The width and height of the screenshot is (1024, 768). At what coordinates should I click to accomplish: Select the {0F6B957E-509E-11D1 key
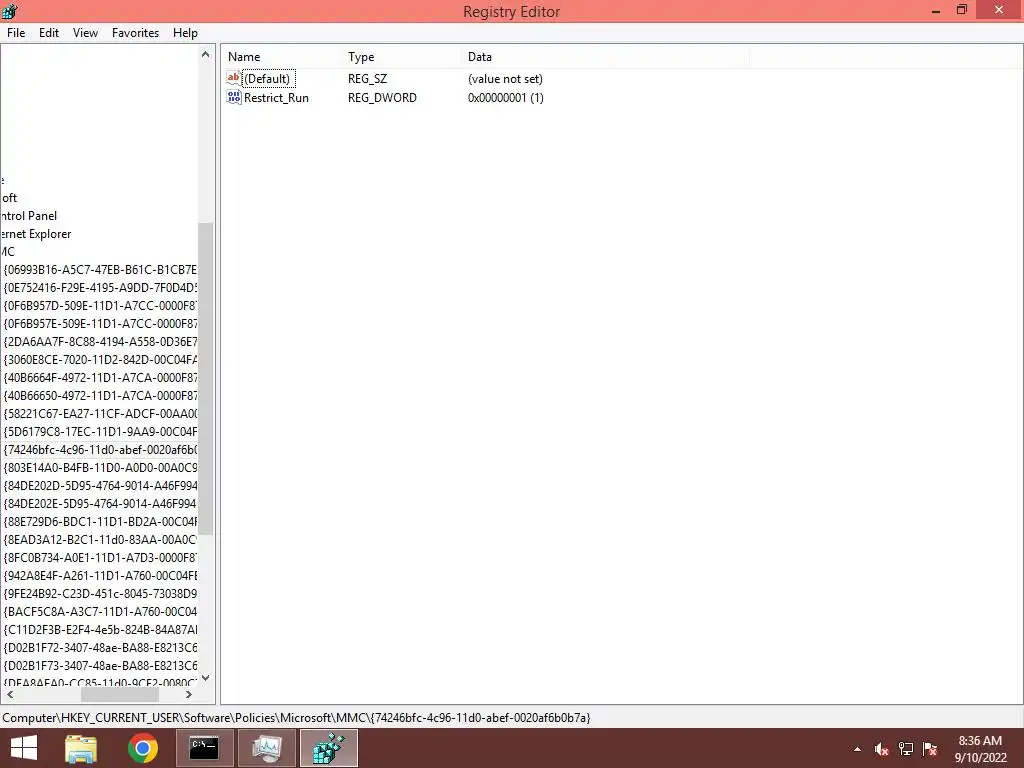coord(100,324)
